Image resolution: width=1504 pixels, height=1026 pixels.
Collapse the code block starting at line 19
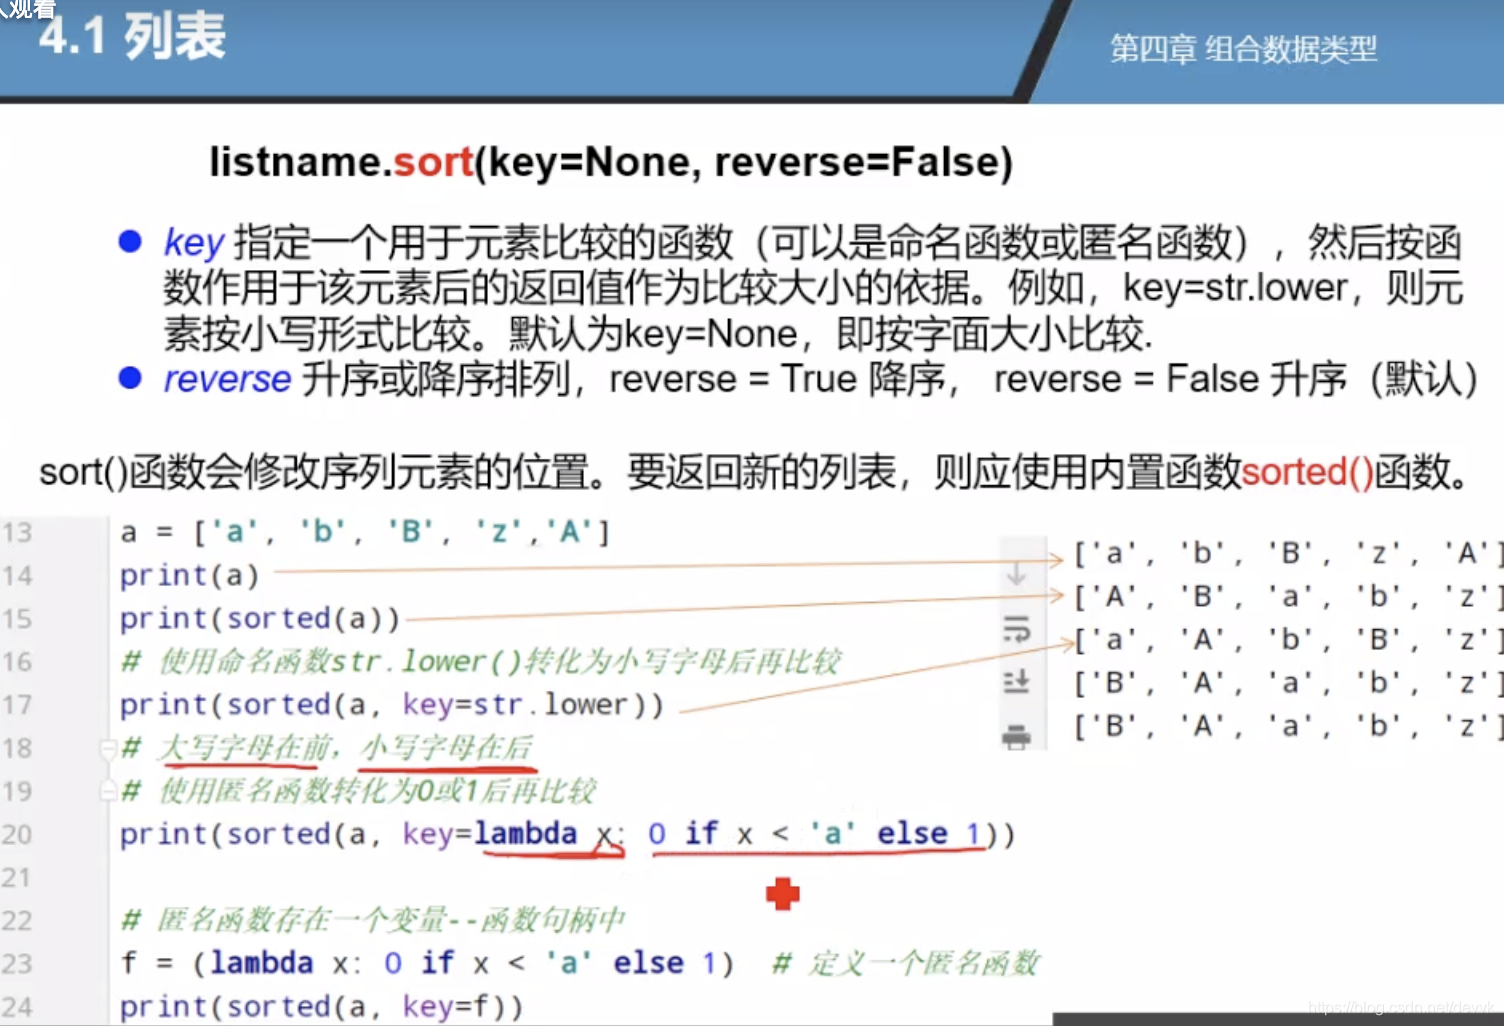click(108, 790)
